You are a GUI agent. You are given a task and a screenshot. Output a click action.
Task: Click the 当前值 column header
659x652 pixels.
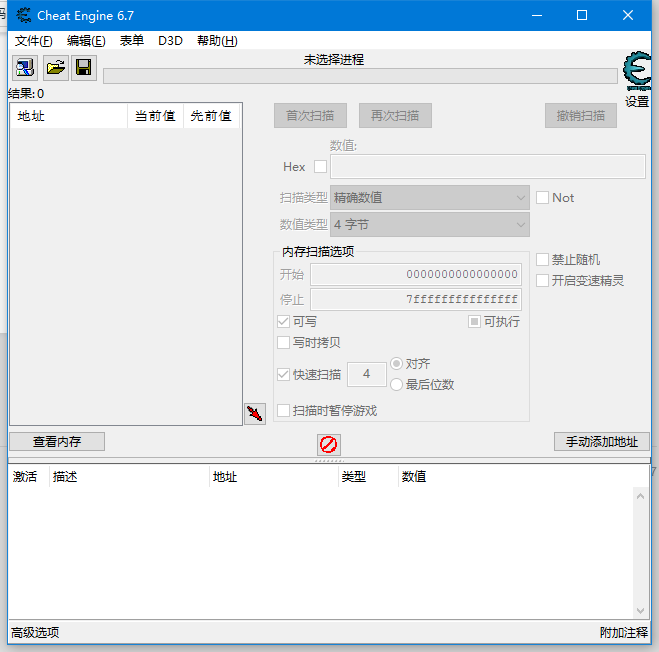pos(155,116)
